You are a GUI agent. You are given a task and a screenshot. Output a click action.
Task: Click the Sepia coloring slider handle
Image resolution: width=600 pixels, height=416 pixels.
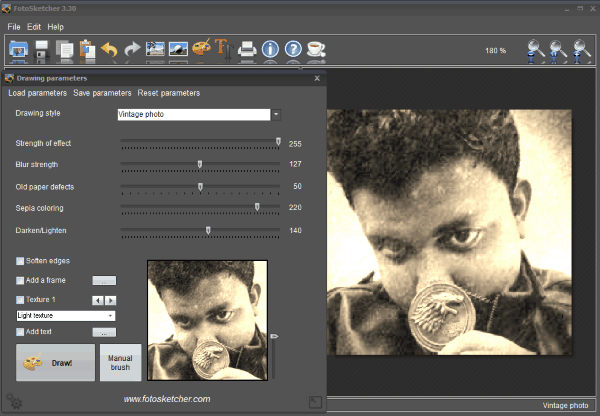click(x=257, y=207)
